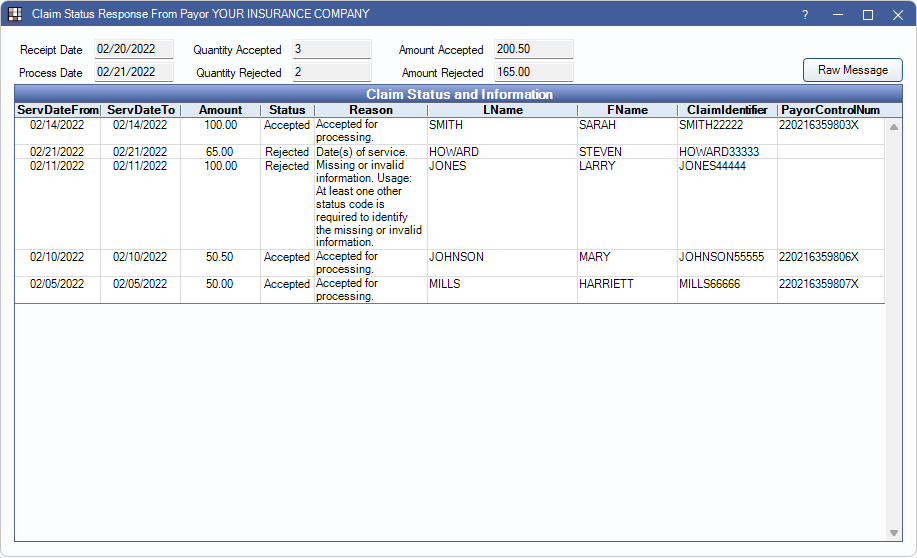The width and height of the screenshot is (917, 558).
Task: Select the Process Date field
Action: [133, 72]
